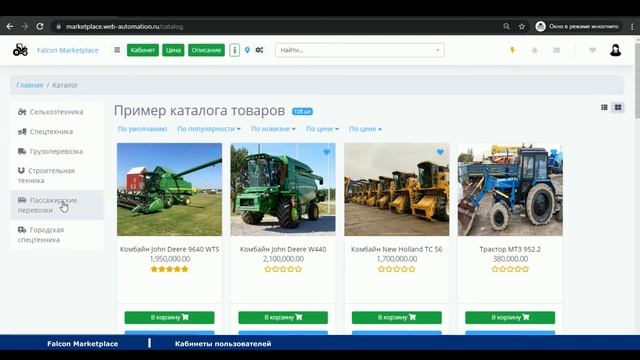Switch to grid view layout
640x360 pixels.
pos(618,107)
